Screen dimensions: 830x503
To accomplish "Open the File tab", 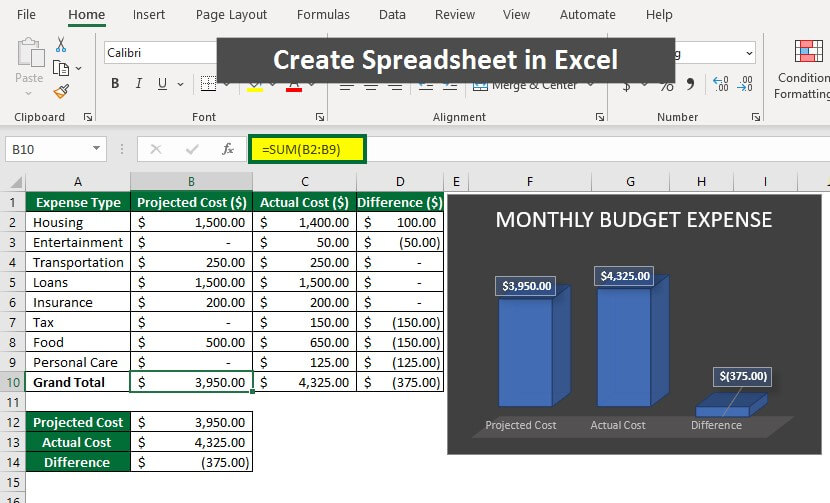I will click(x=26, y=15).
